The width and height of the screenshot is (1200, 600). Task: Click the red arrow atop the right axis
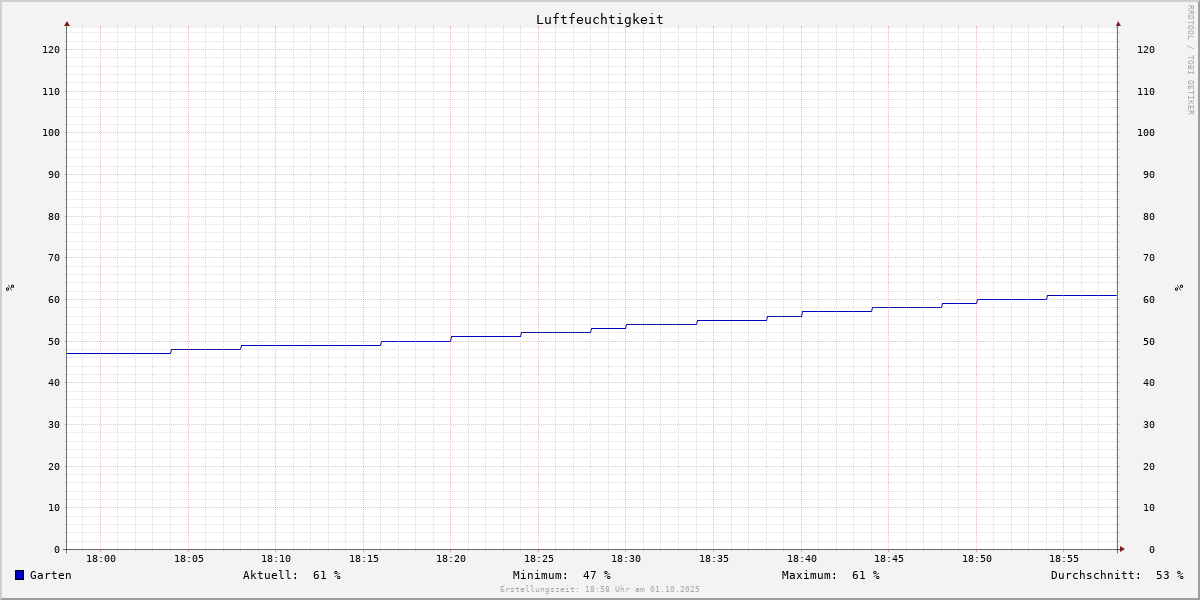[x=1118, y=23]
